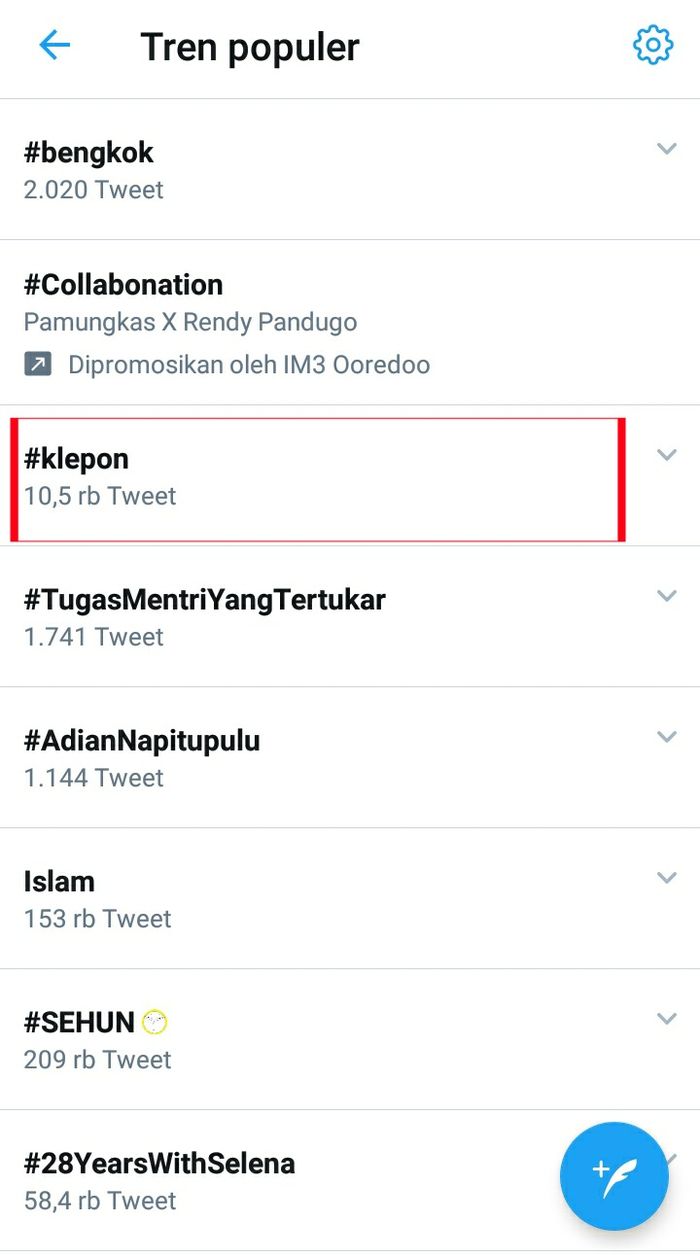The height and width of the screenshot is (1255, 700).
Task: Click the promoted arrow icon near IM3 Ooredoo
Action: tap(36, 364)
